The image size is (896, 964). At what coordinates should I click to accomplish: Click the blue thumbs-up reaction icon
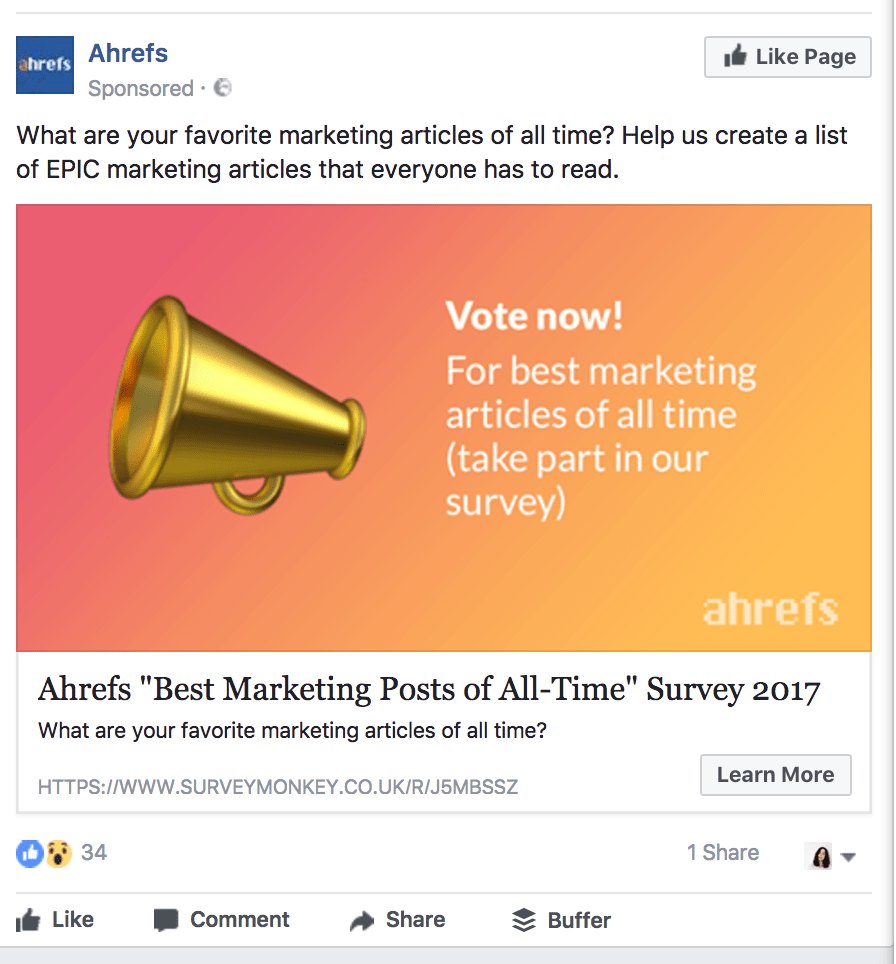(30, 852)
